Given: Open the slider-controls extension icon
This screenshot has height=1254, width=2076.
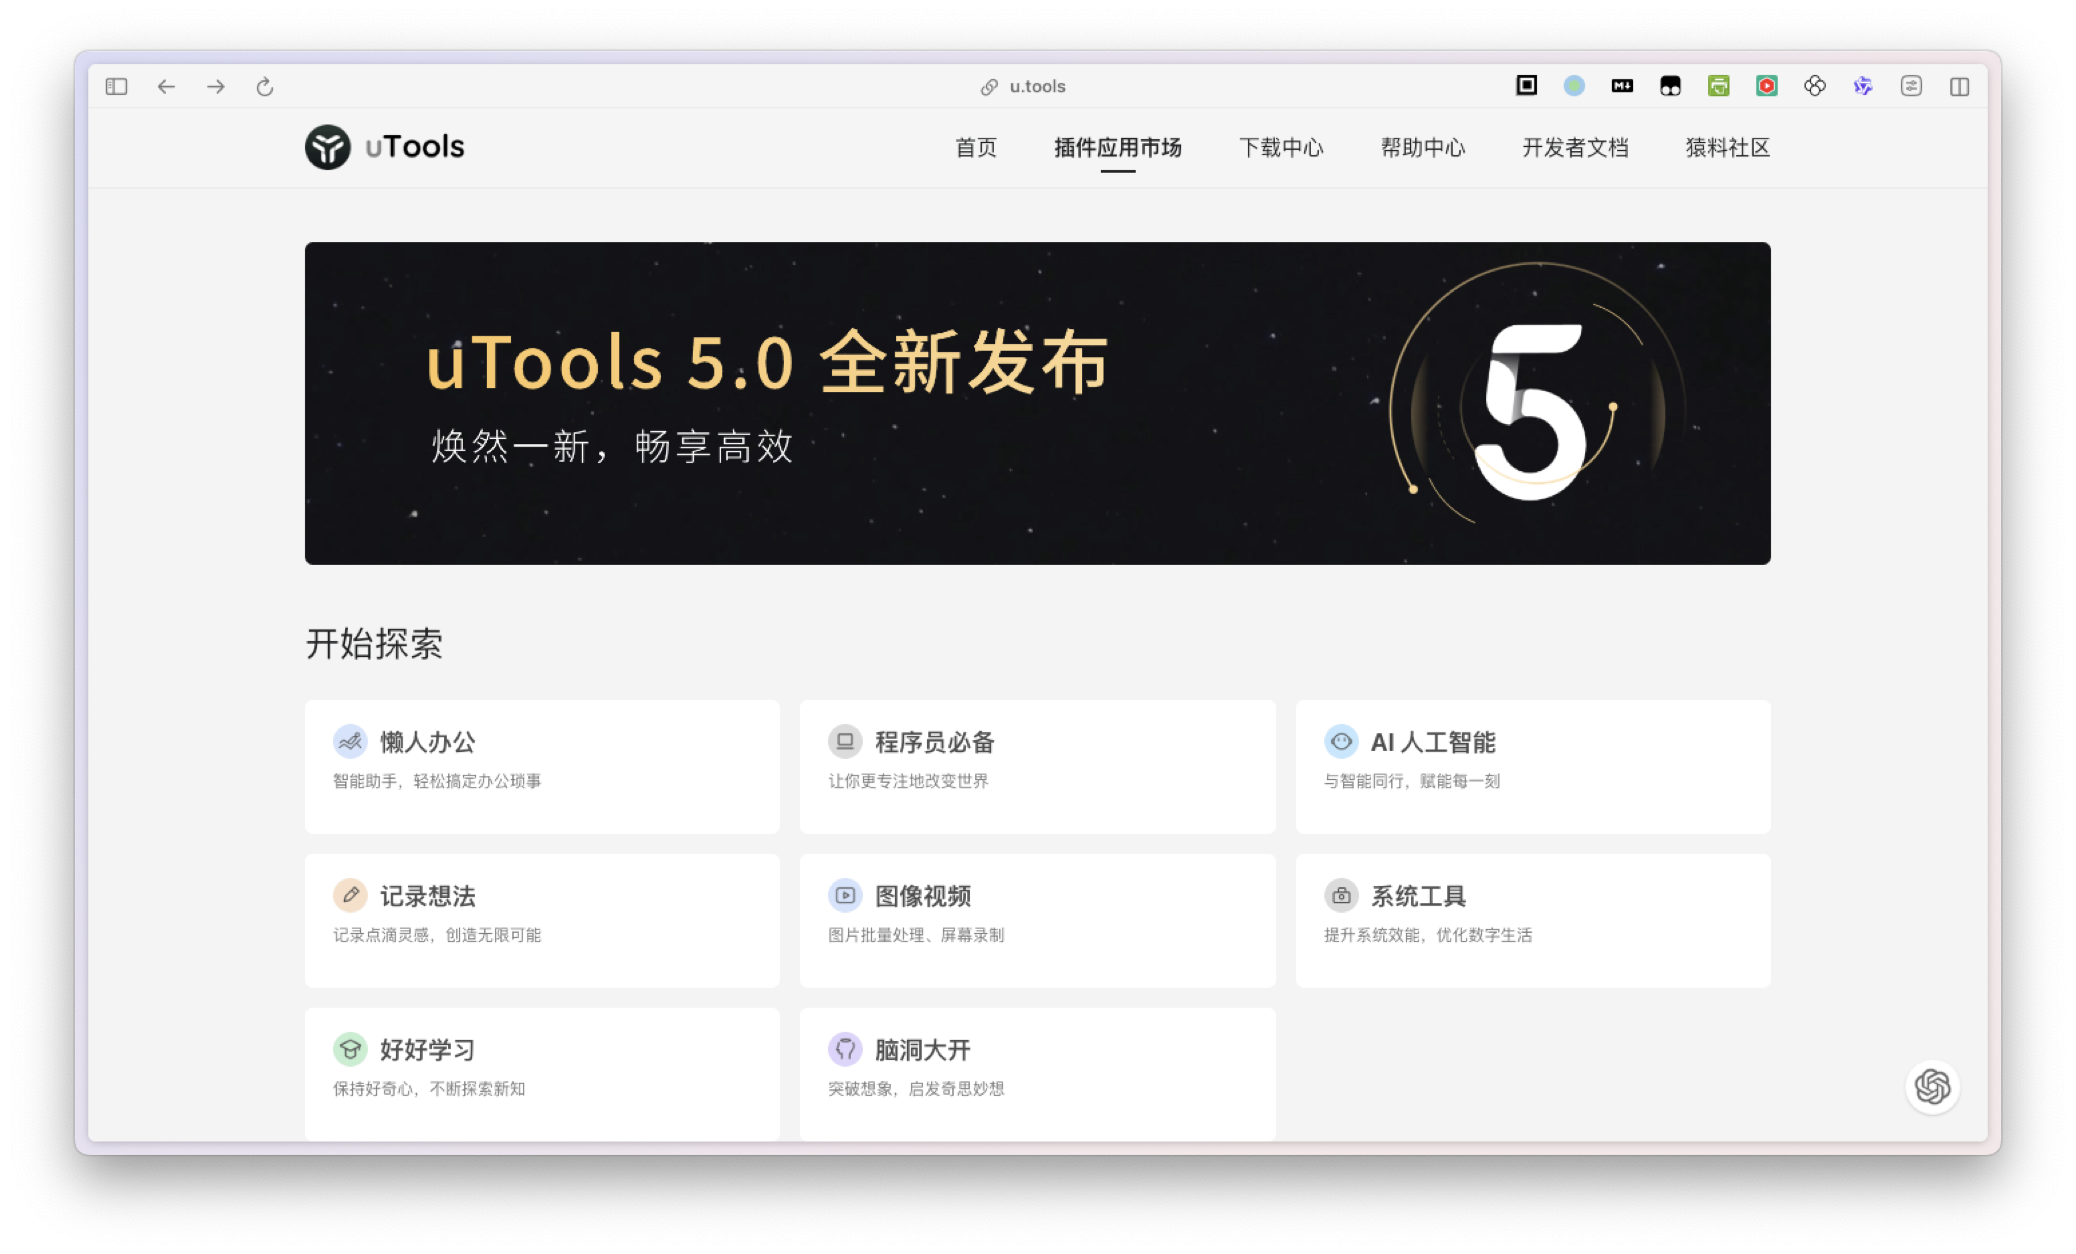Looking at the screenshot, I should coord(1910,86).
